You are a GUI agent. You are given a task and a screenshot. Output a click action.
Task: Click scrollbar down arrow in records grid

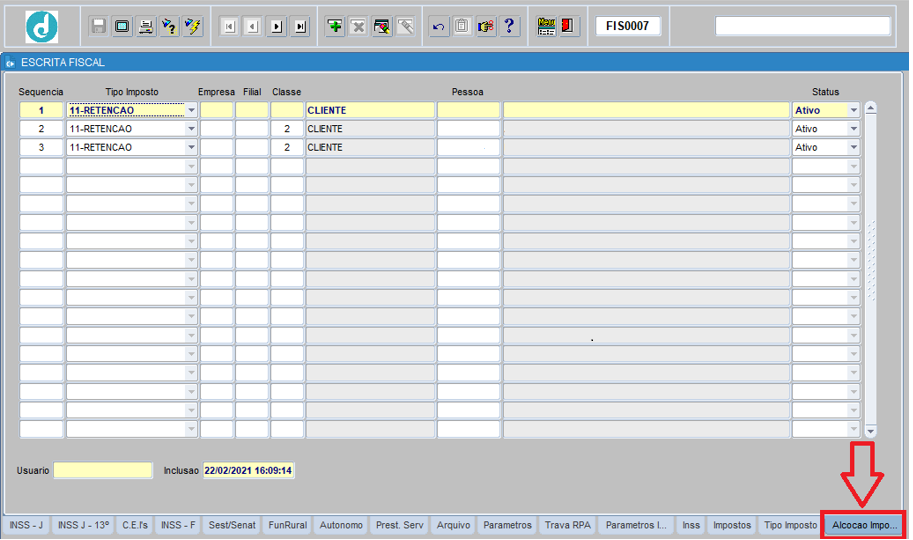tap(870, 431)
